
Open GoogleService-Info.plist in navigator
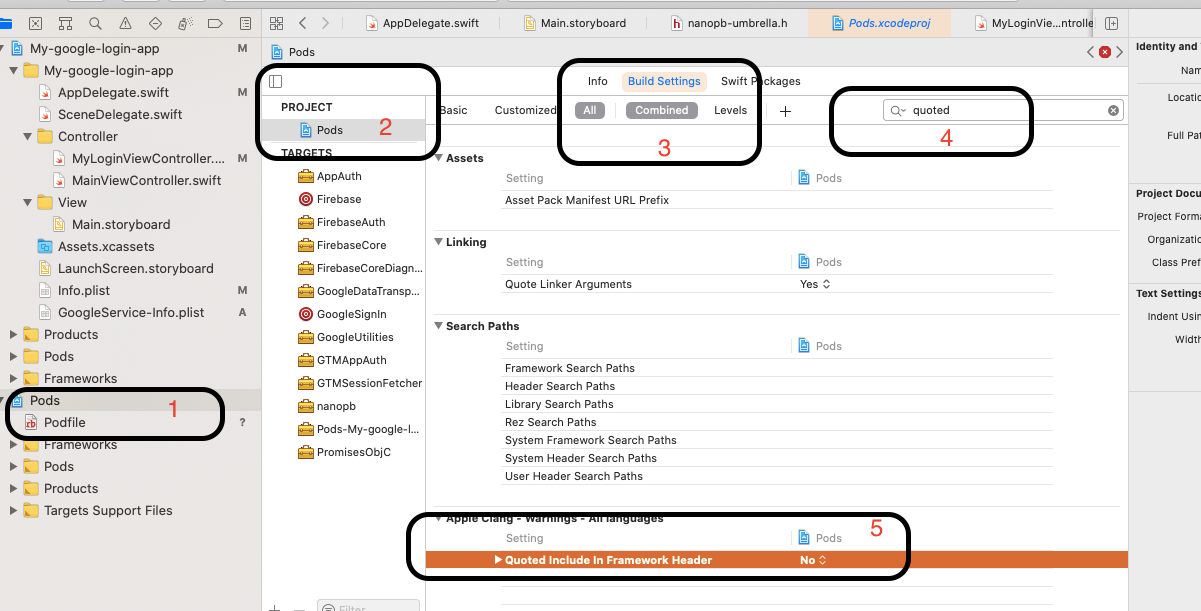tap(130, 312)
